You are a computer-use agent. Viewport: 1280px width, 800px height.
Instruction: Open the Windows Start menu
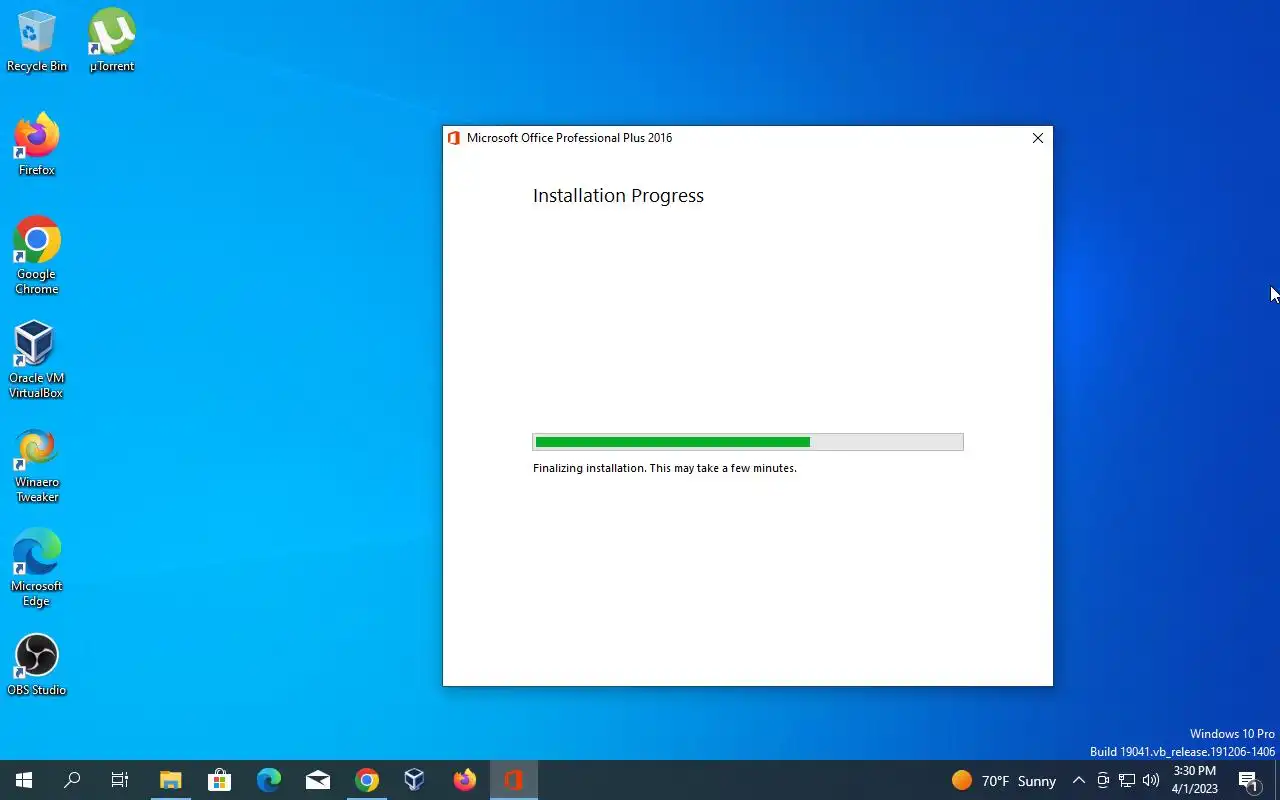(x=24, y=780)
